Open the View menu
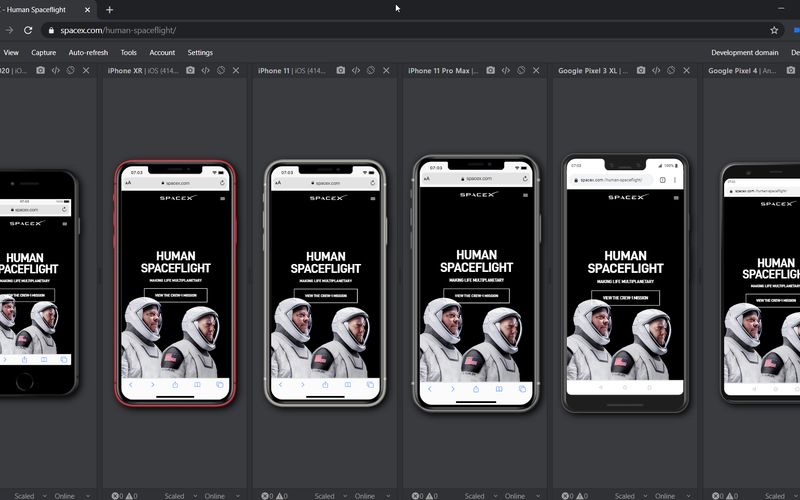800x500 pixels. click(11, 53)
